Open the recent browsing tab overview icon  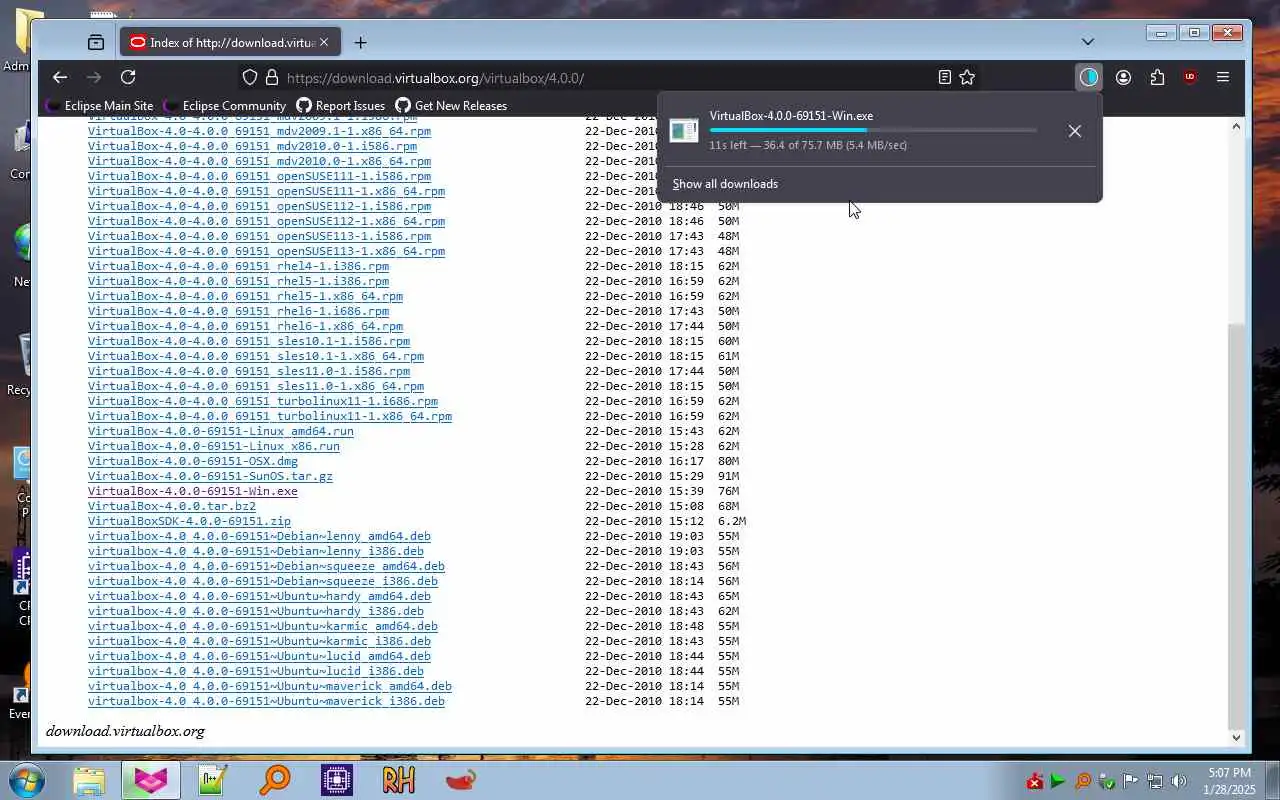96,42
